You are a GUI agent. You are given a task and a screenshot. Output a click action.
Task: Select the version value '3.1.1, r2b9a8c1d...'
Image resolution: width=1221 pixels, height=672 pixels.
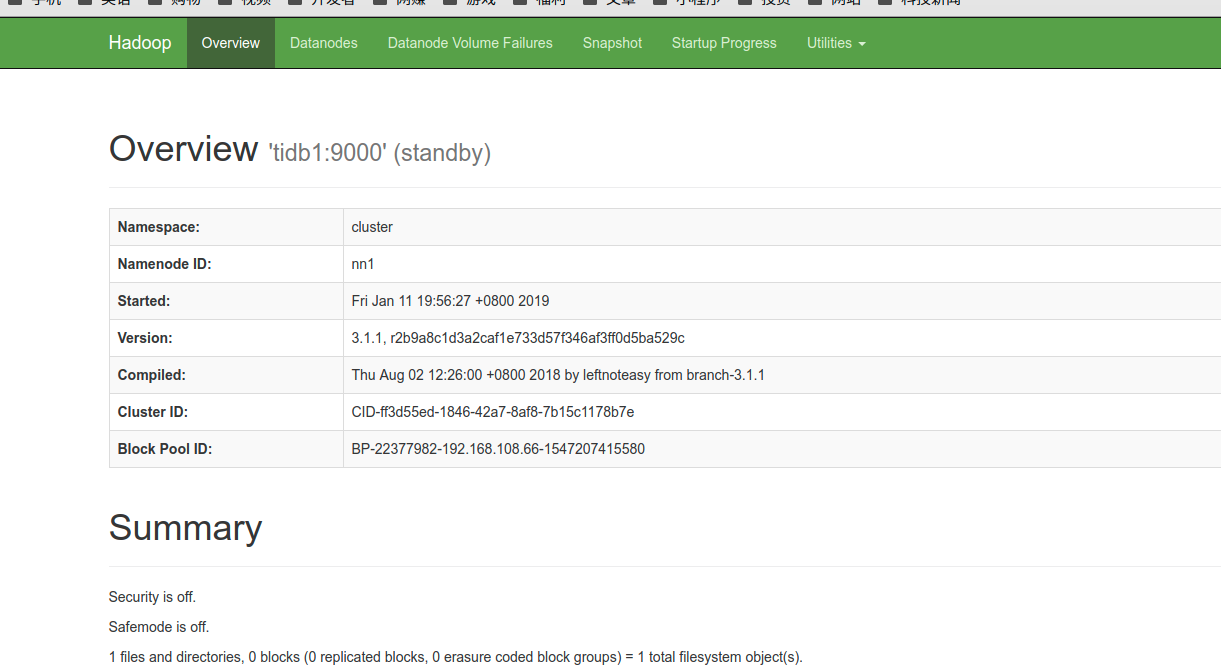(x=518, y=338)
